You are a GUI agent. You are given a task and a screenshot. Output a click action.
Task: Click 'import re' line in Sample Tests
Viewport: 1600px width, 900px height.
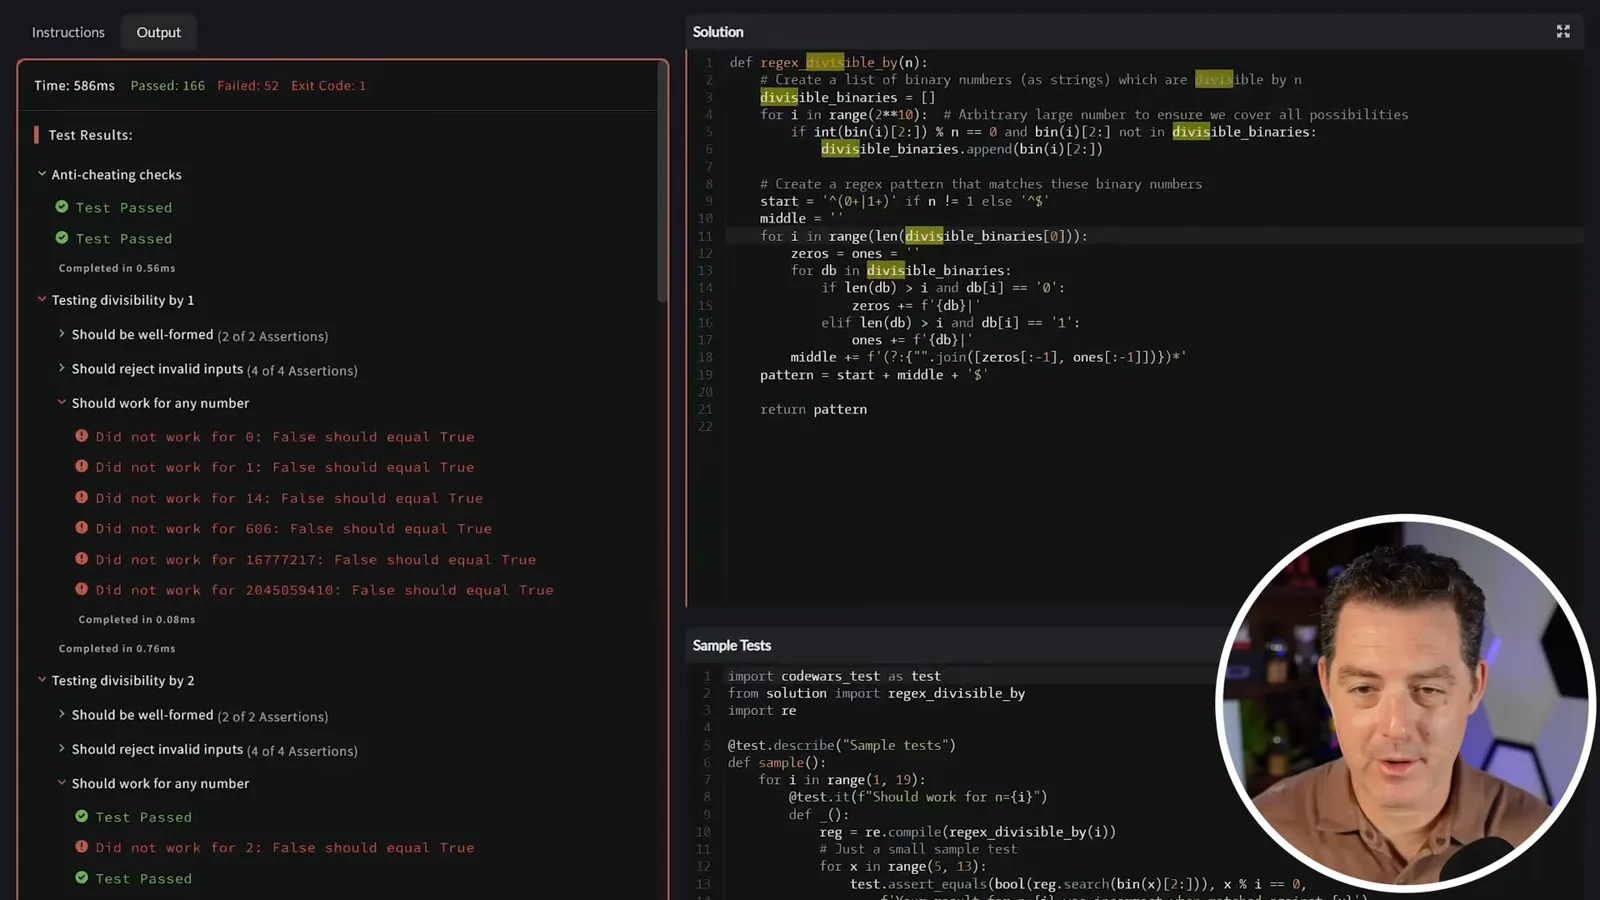(x=762, y=711)
